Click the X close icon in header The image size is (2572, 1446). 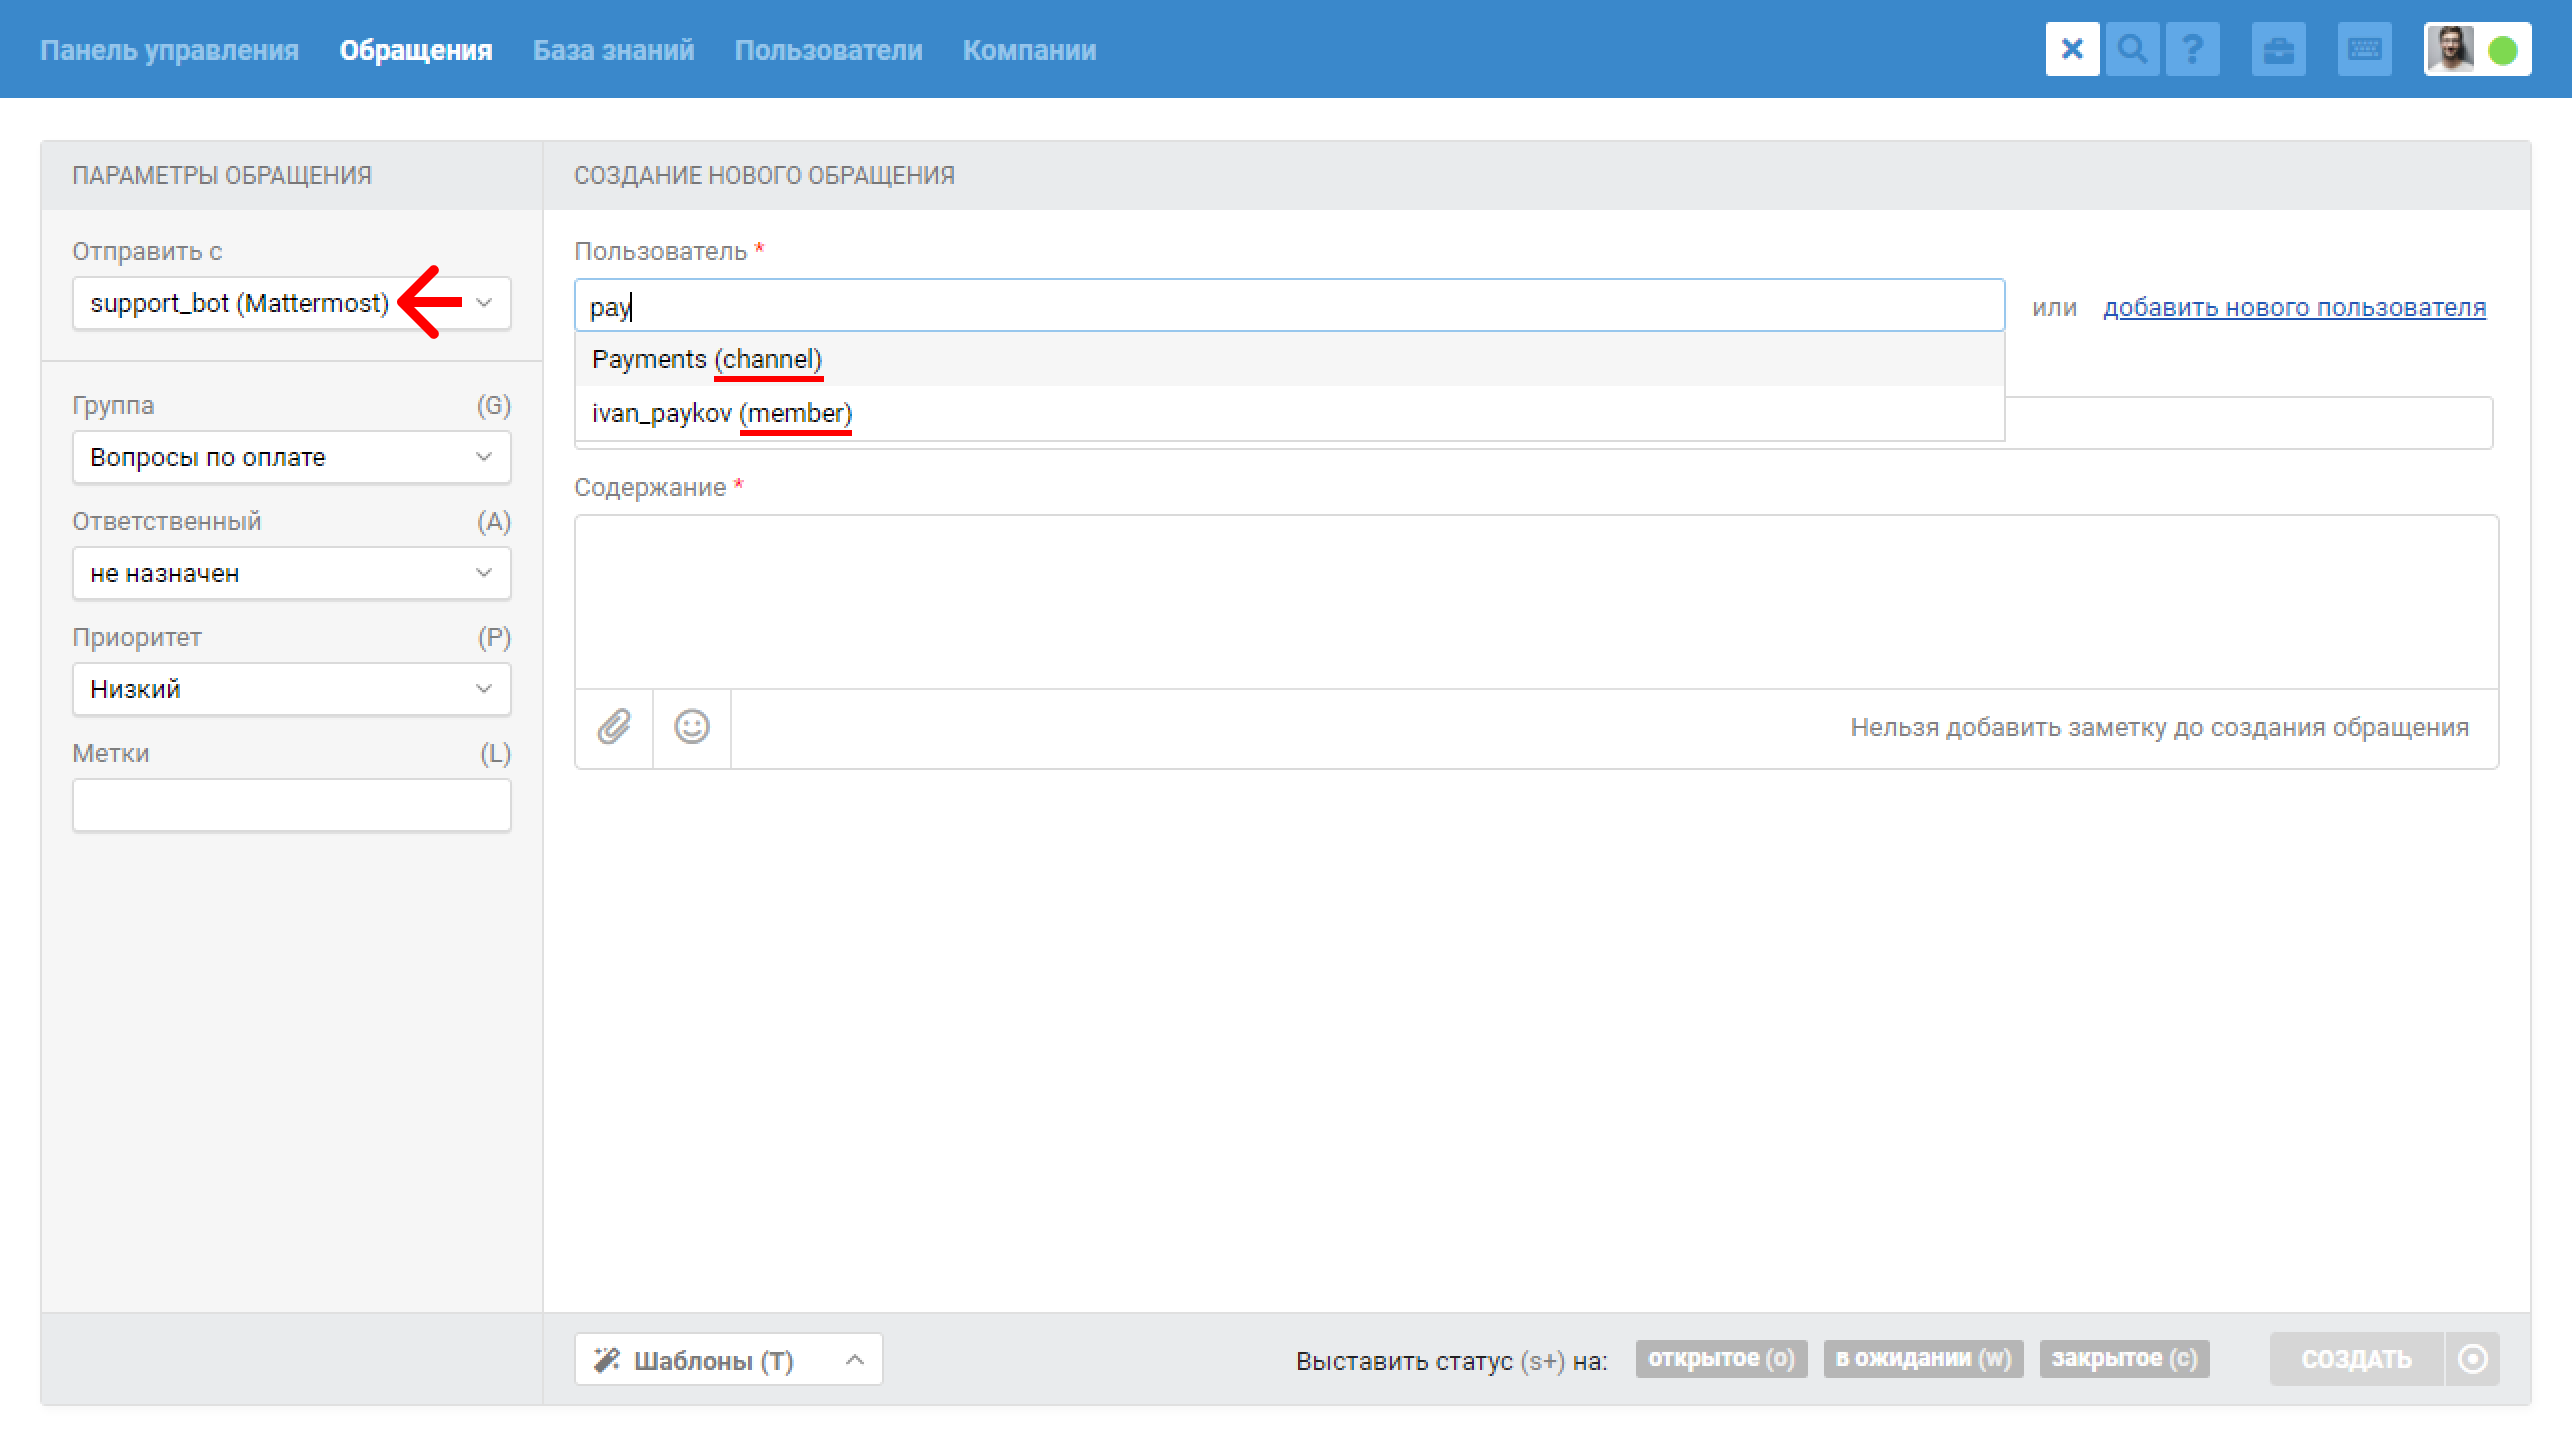click(2072, 49)
